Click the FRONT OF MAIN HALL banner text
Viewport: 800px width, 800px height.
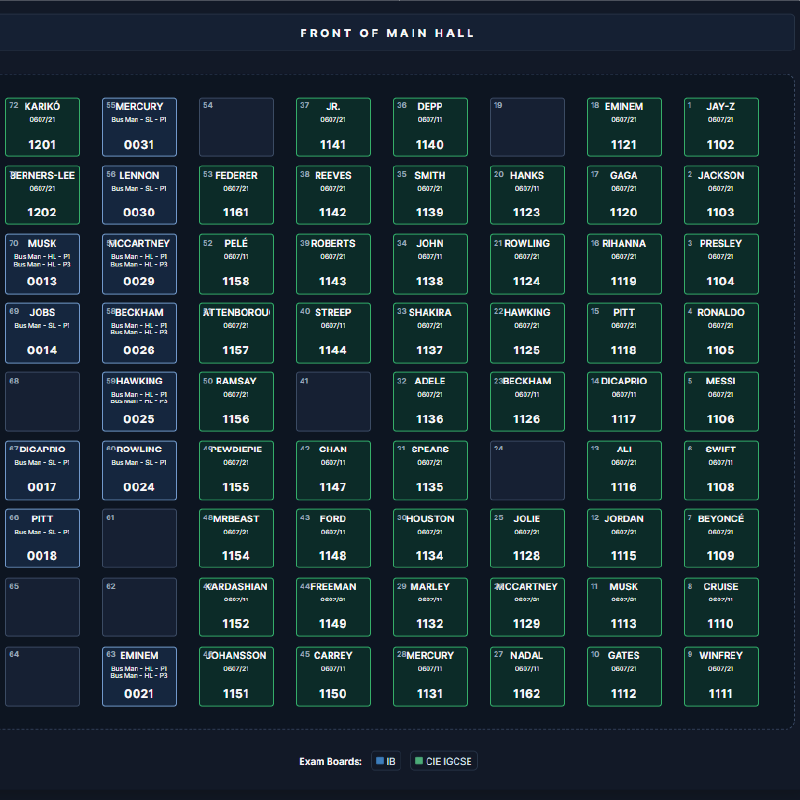coord(387,33)
